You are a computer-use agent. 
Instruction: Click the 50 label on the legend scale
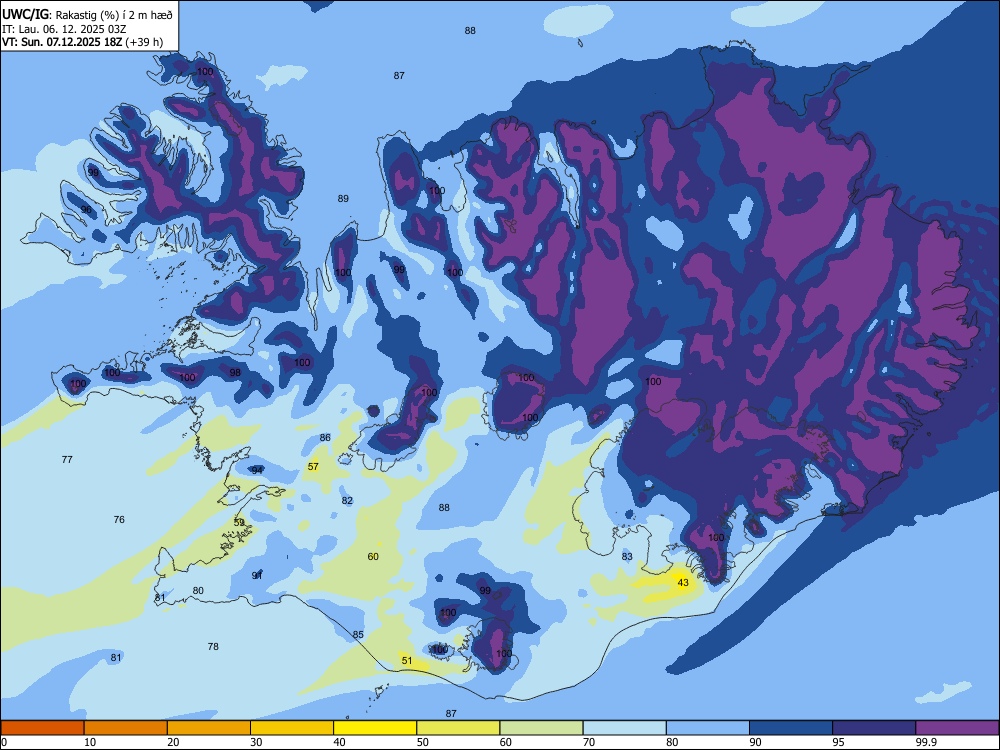[x=423, y=742]
